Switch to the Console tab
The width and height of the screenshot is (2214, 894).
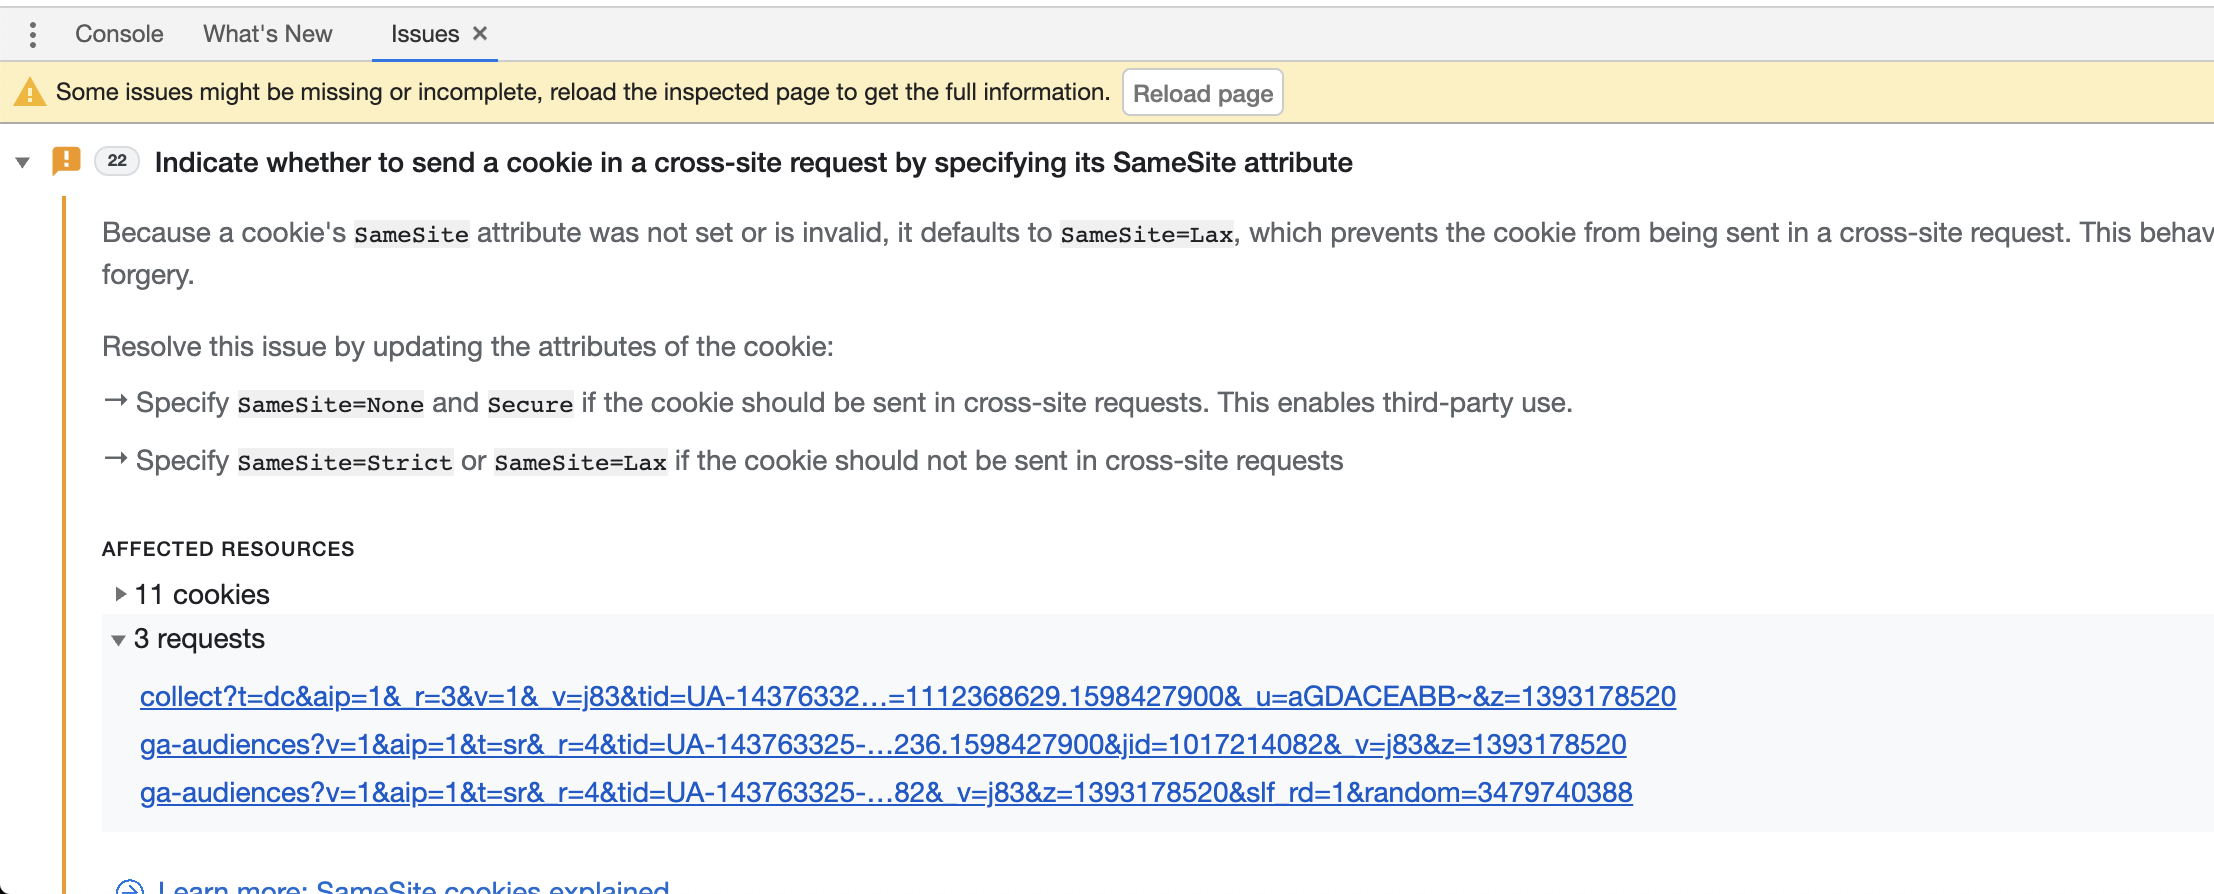click(x=118, y=33)
